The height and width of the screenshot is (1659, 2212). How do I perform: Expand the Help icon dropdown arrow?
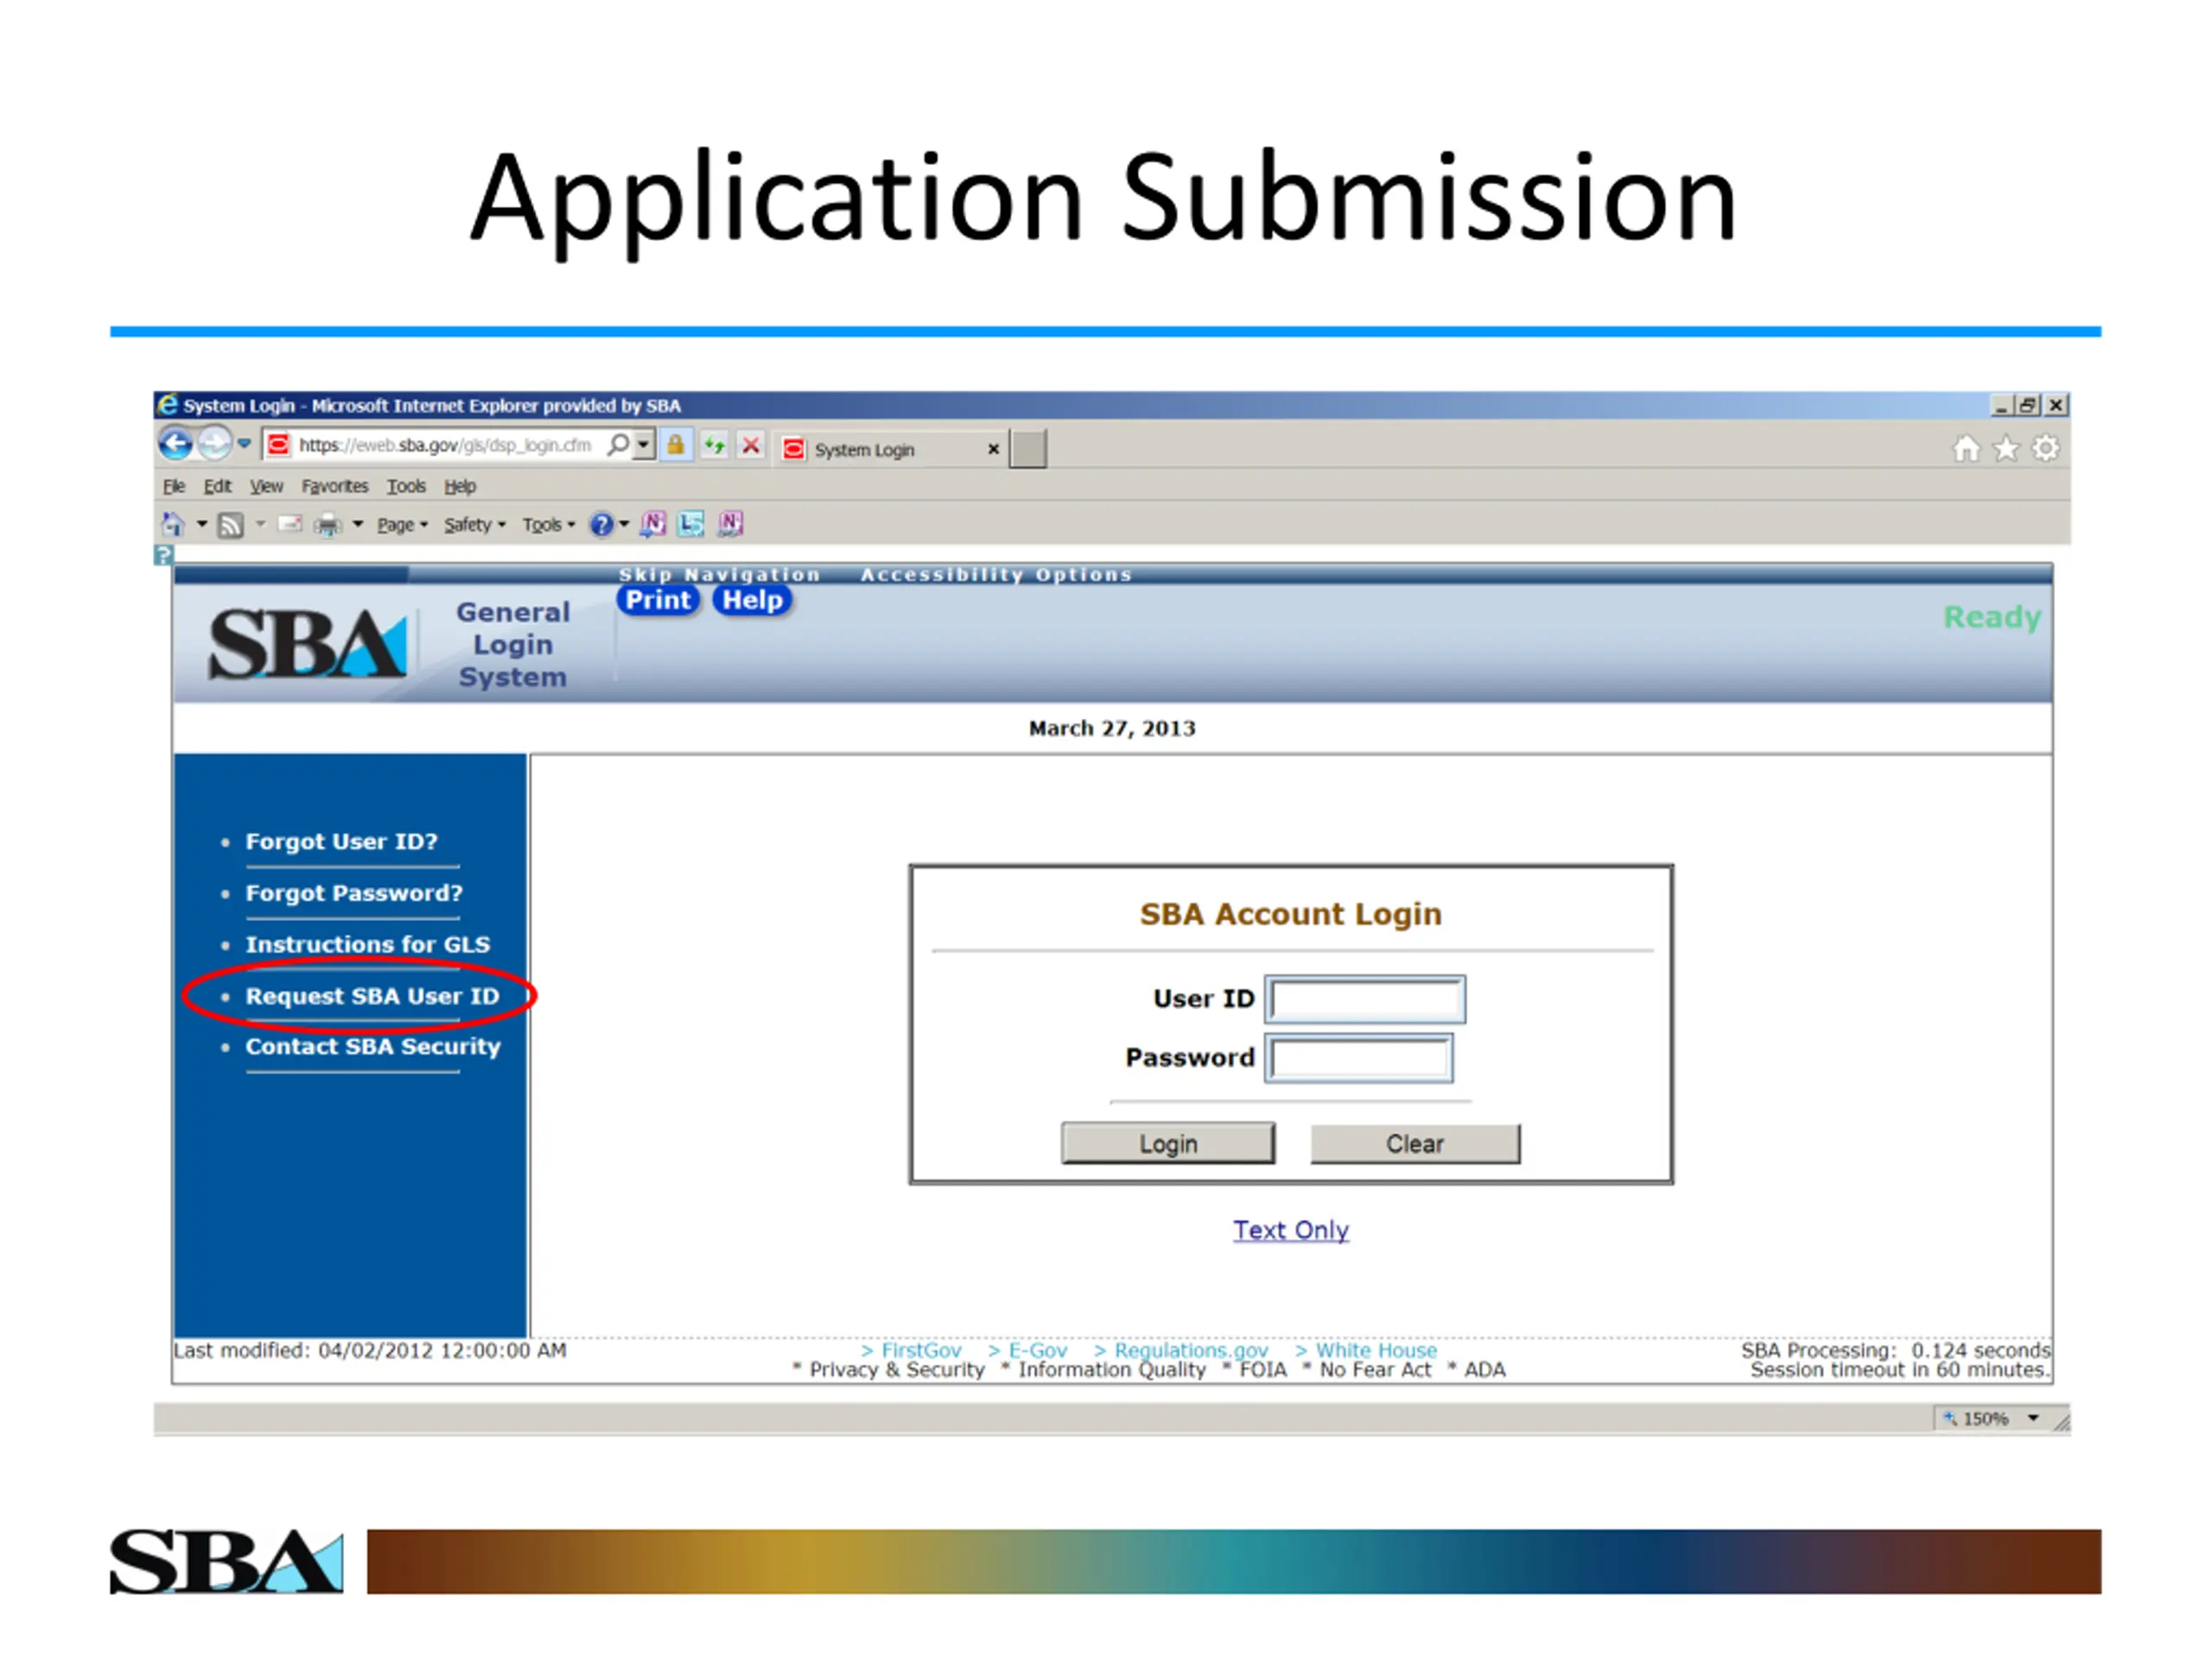point(624,524)
